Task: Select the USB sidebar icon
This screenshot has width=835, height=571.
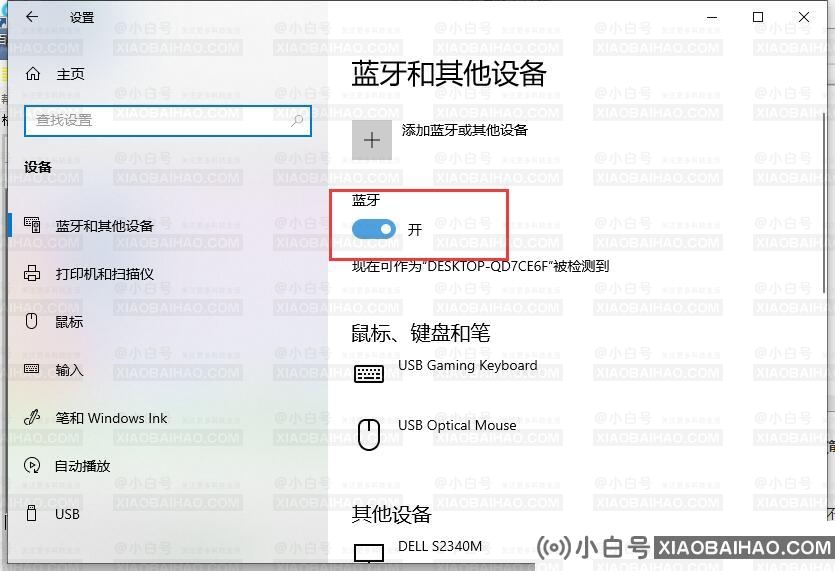Action: click(32, 513)
